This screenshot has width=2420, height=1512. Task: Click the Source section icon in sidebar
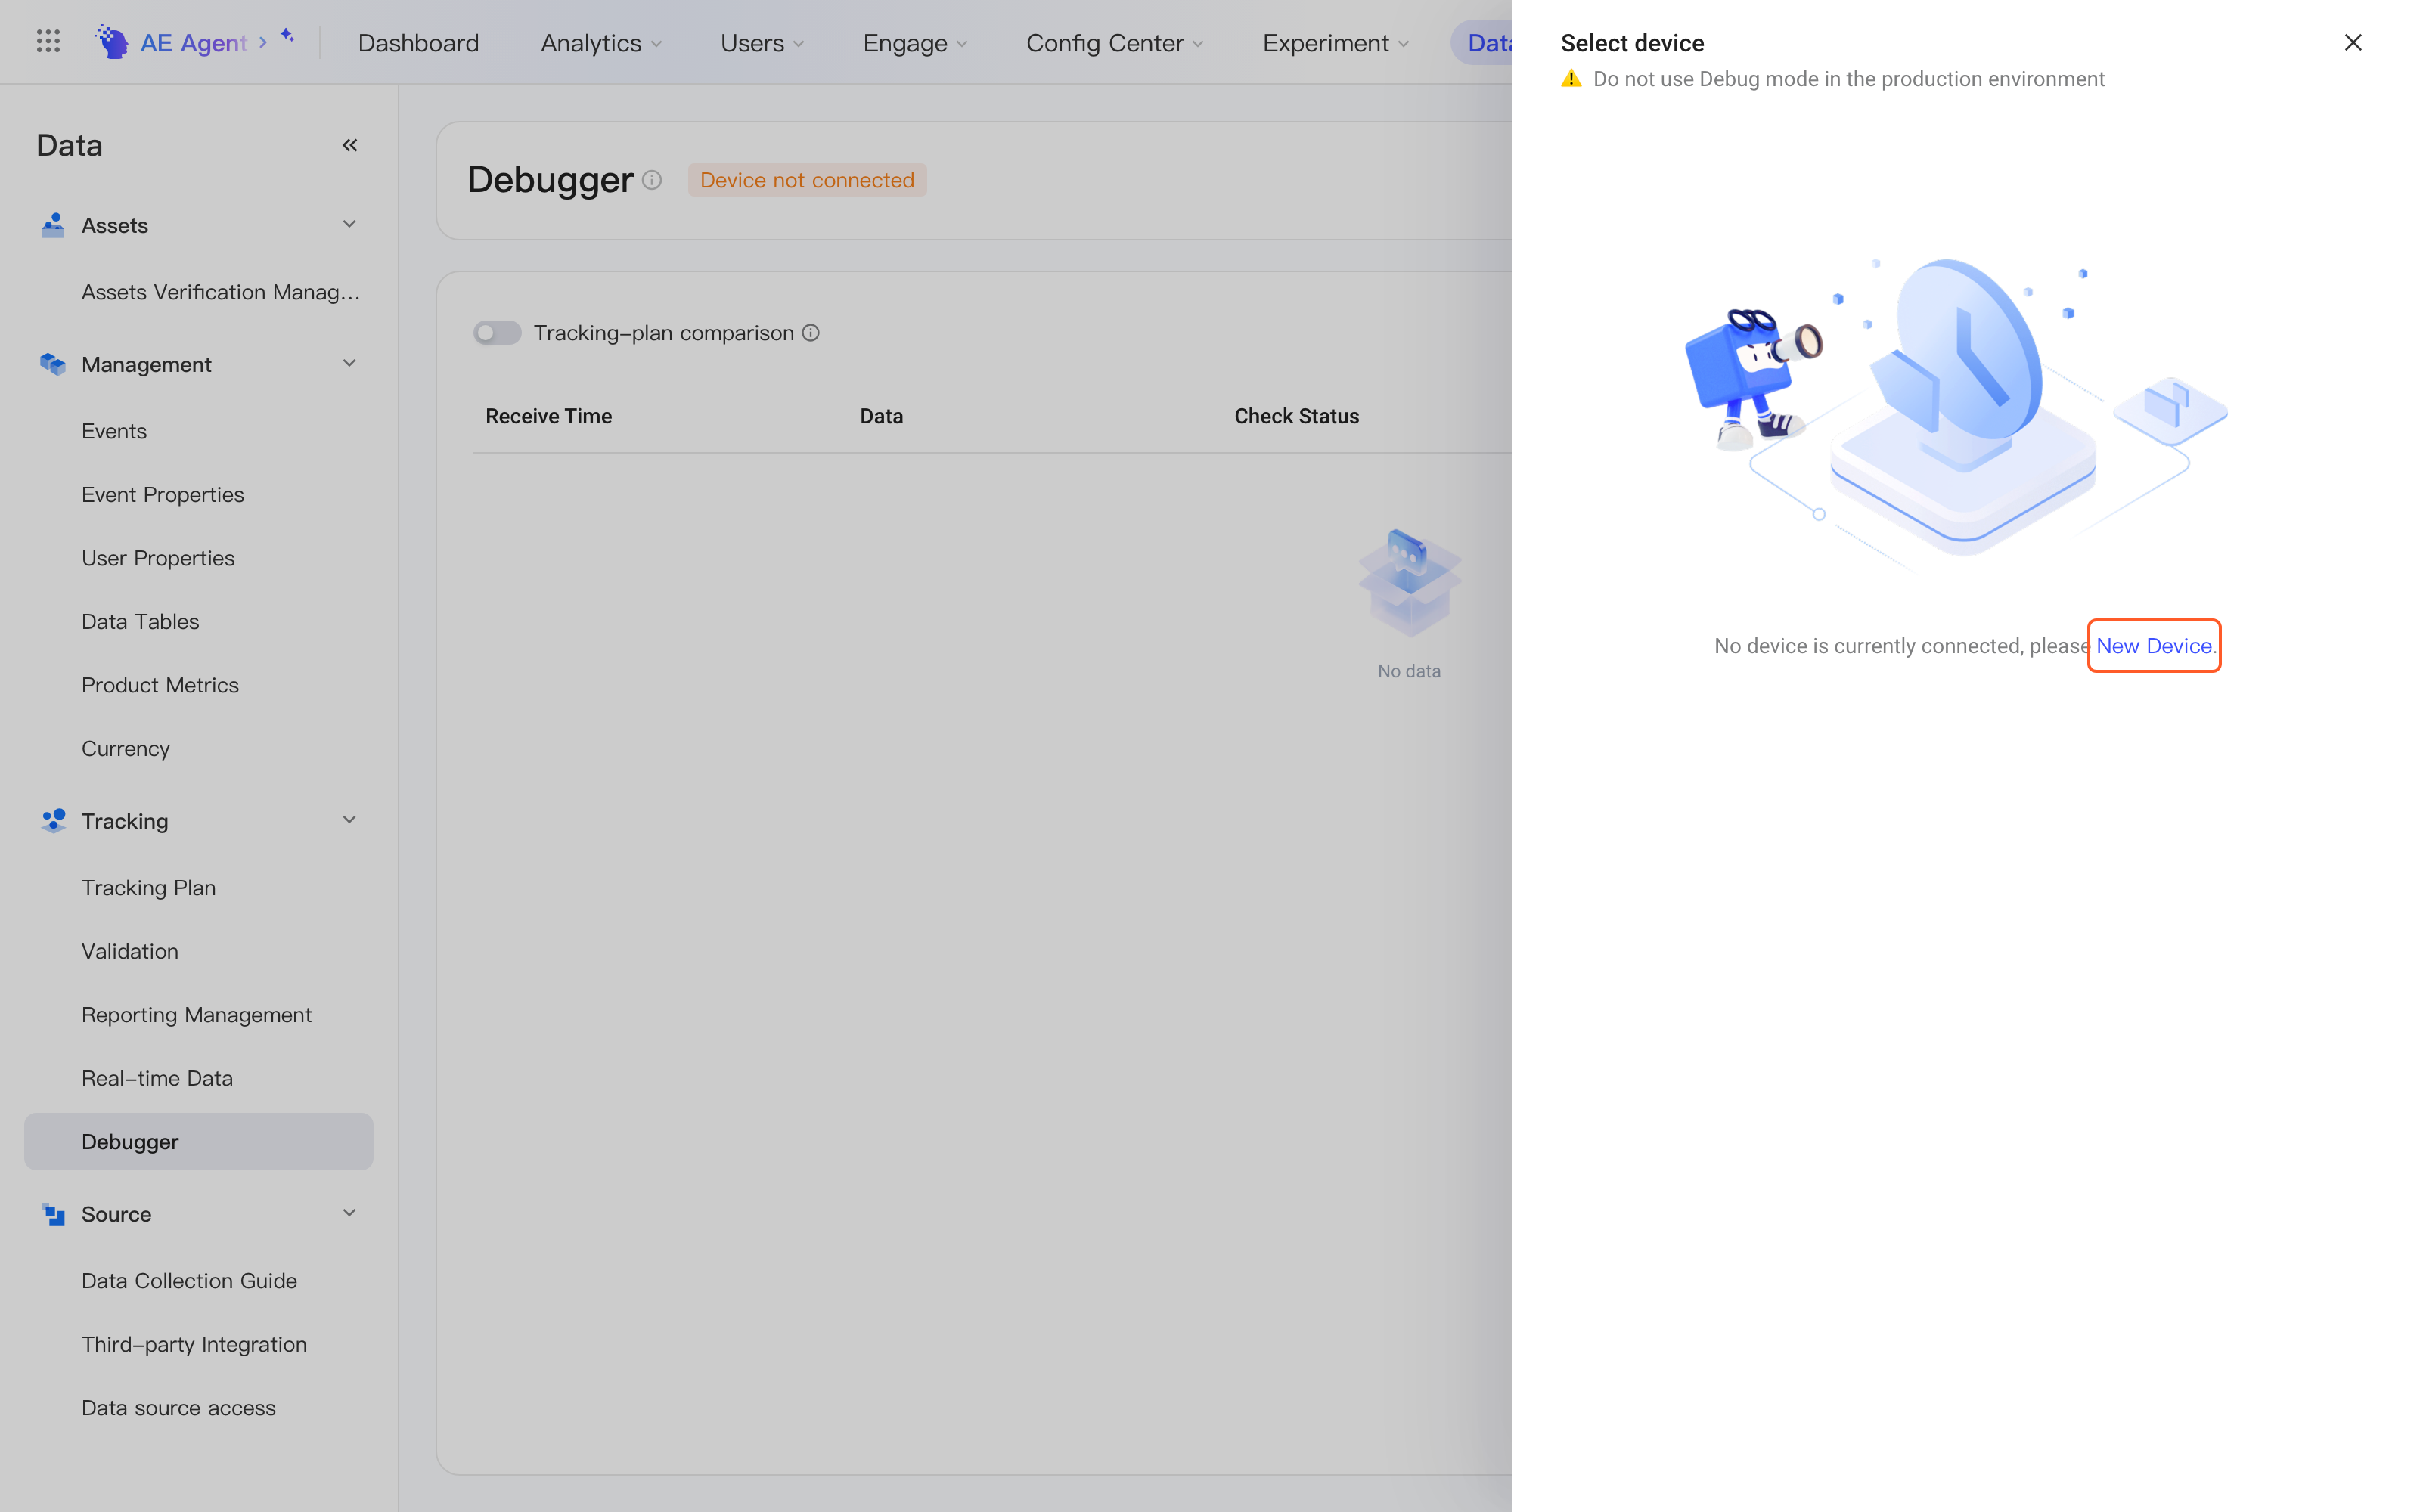(53, 1214)
